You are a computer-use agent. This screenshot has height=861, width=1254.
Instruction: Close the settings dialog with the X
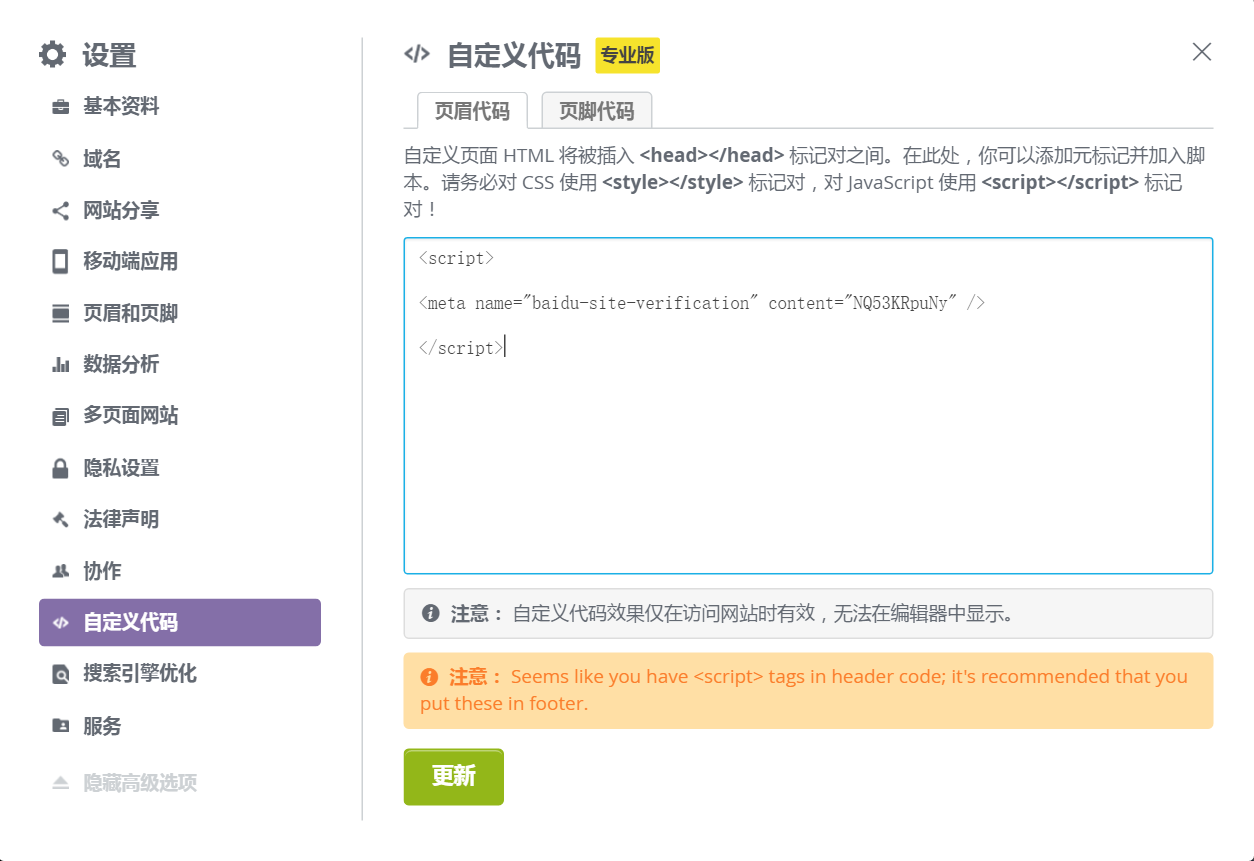(x=1202, y=52)
